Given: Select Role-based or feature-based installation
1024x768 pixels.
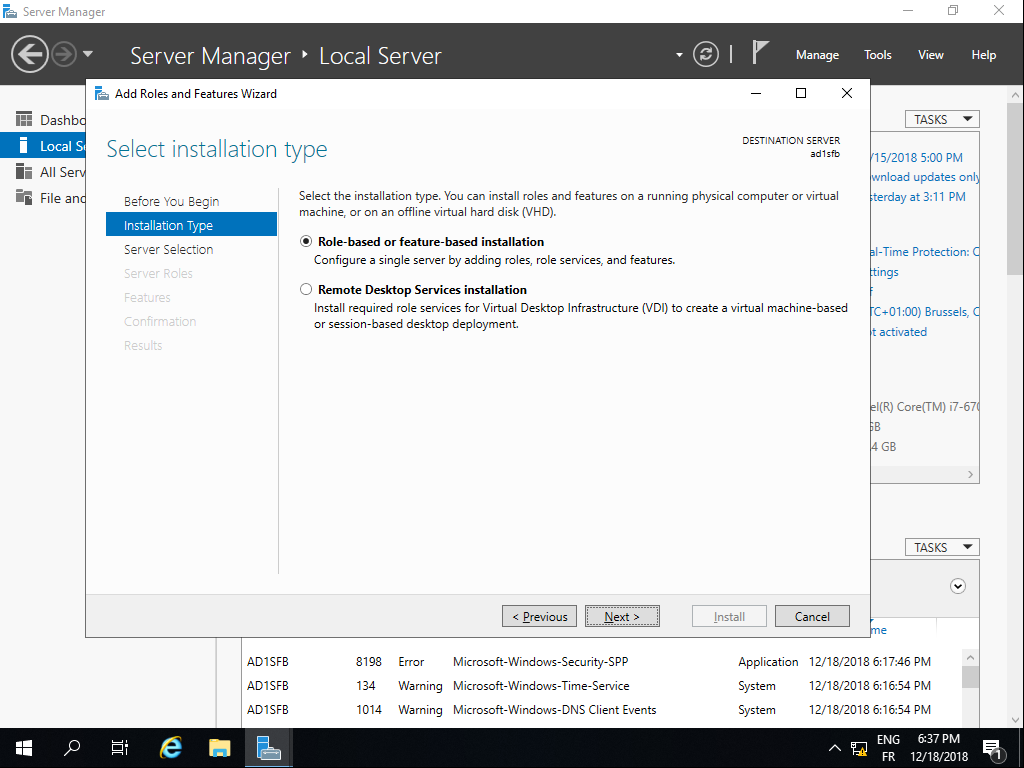Looking at the screenshot, I should point(306,242).
